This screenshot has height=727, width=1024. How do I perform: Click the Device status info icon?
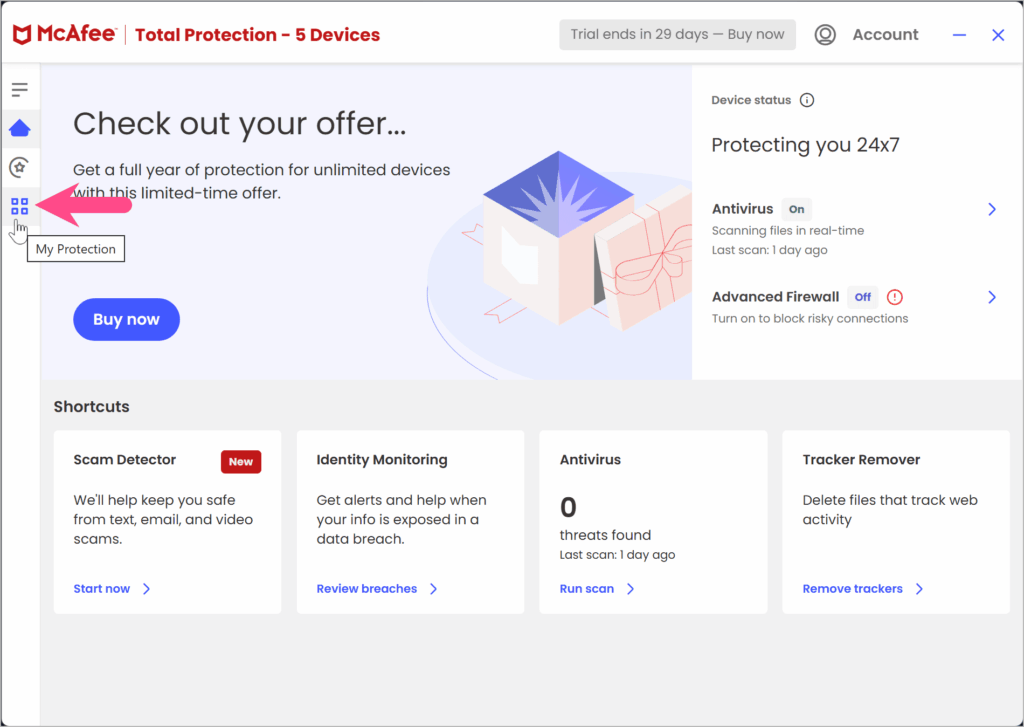click(808, 100)
